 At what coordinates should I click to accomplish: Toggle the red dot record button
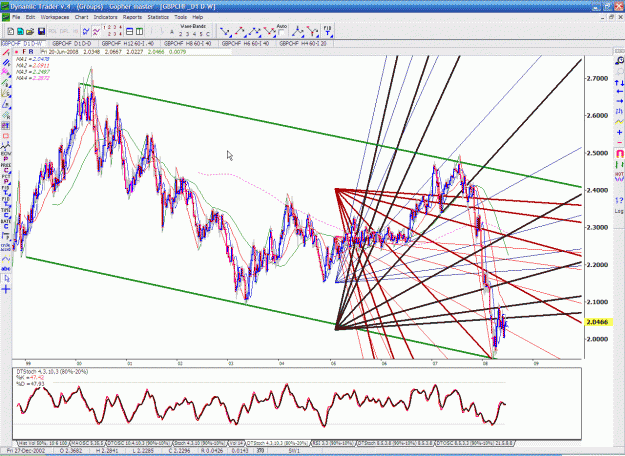pyautogui.click(x=16, y=52)
